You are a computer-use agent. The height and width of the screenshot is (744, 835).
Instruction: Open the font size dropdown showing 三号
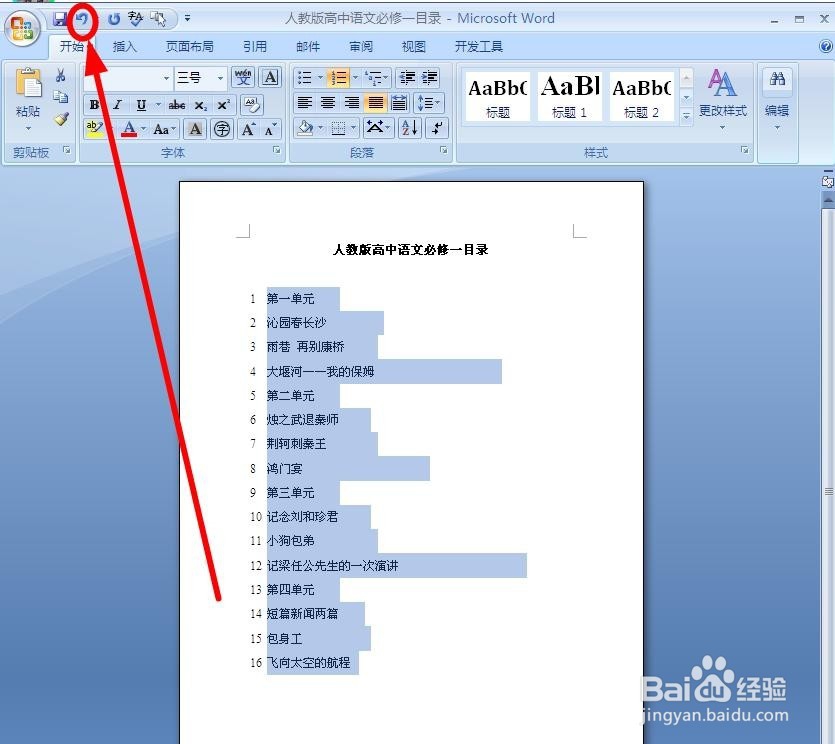222,77
